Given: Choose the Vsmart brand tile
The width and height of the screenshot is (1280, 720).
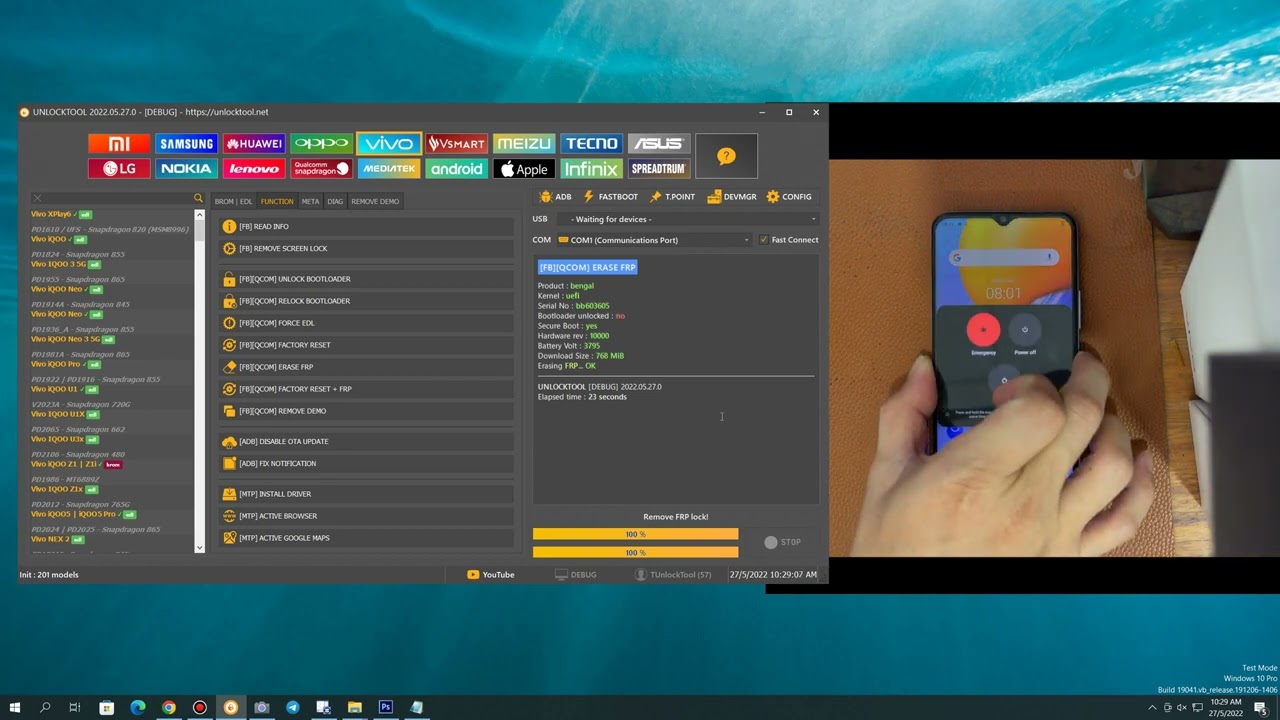Looking at the screenshot, I should tap(456, 144).
